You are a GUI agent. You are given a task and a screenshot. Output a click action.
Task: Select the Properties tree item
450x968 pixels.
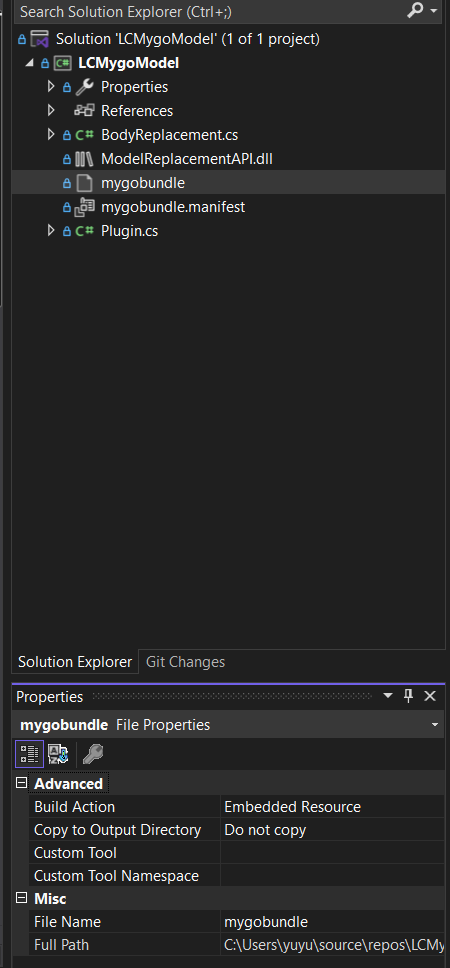coord(135,87)
